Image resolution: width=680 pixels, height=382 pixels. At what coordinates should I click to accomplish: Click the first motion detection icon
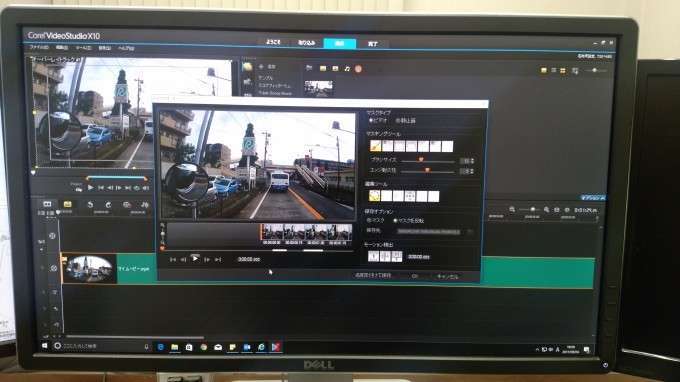[373, 257]
